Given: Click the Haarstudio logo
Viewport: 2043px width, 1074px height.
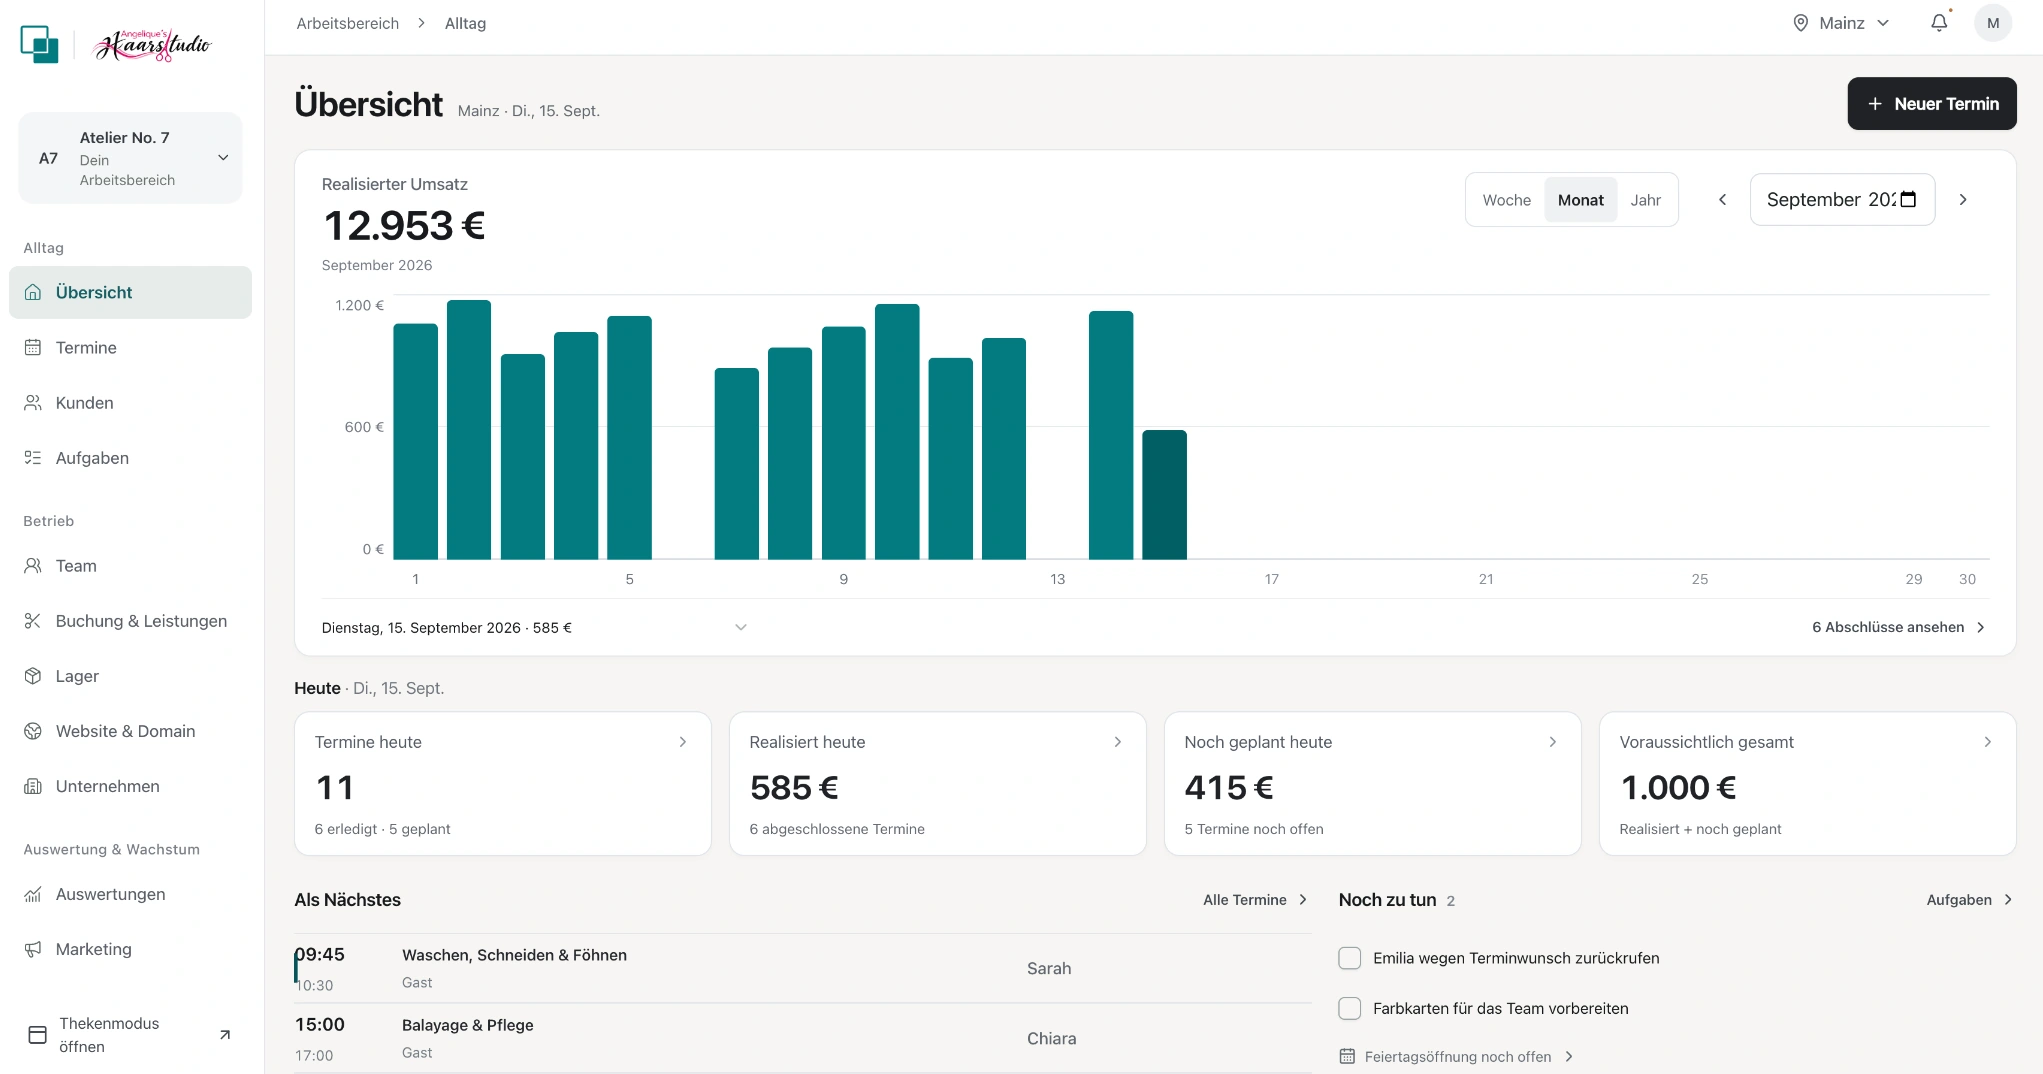Looking at the screenshot, I should click(x=153, y=45).
